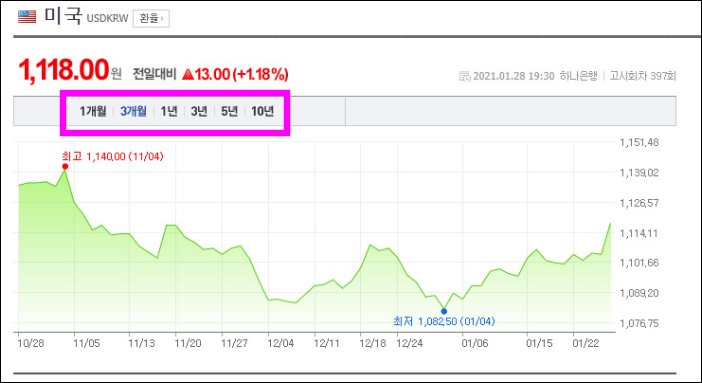
Task: Click the 2021.01.28 19:30 timestamp
Action: pyautogui.click(x=514, y=76)
